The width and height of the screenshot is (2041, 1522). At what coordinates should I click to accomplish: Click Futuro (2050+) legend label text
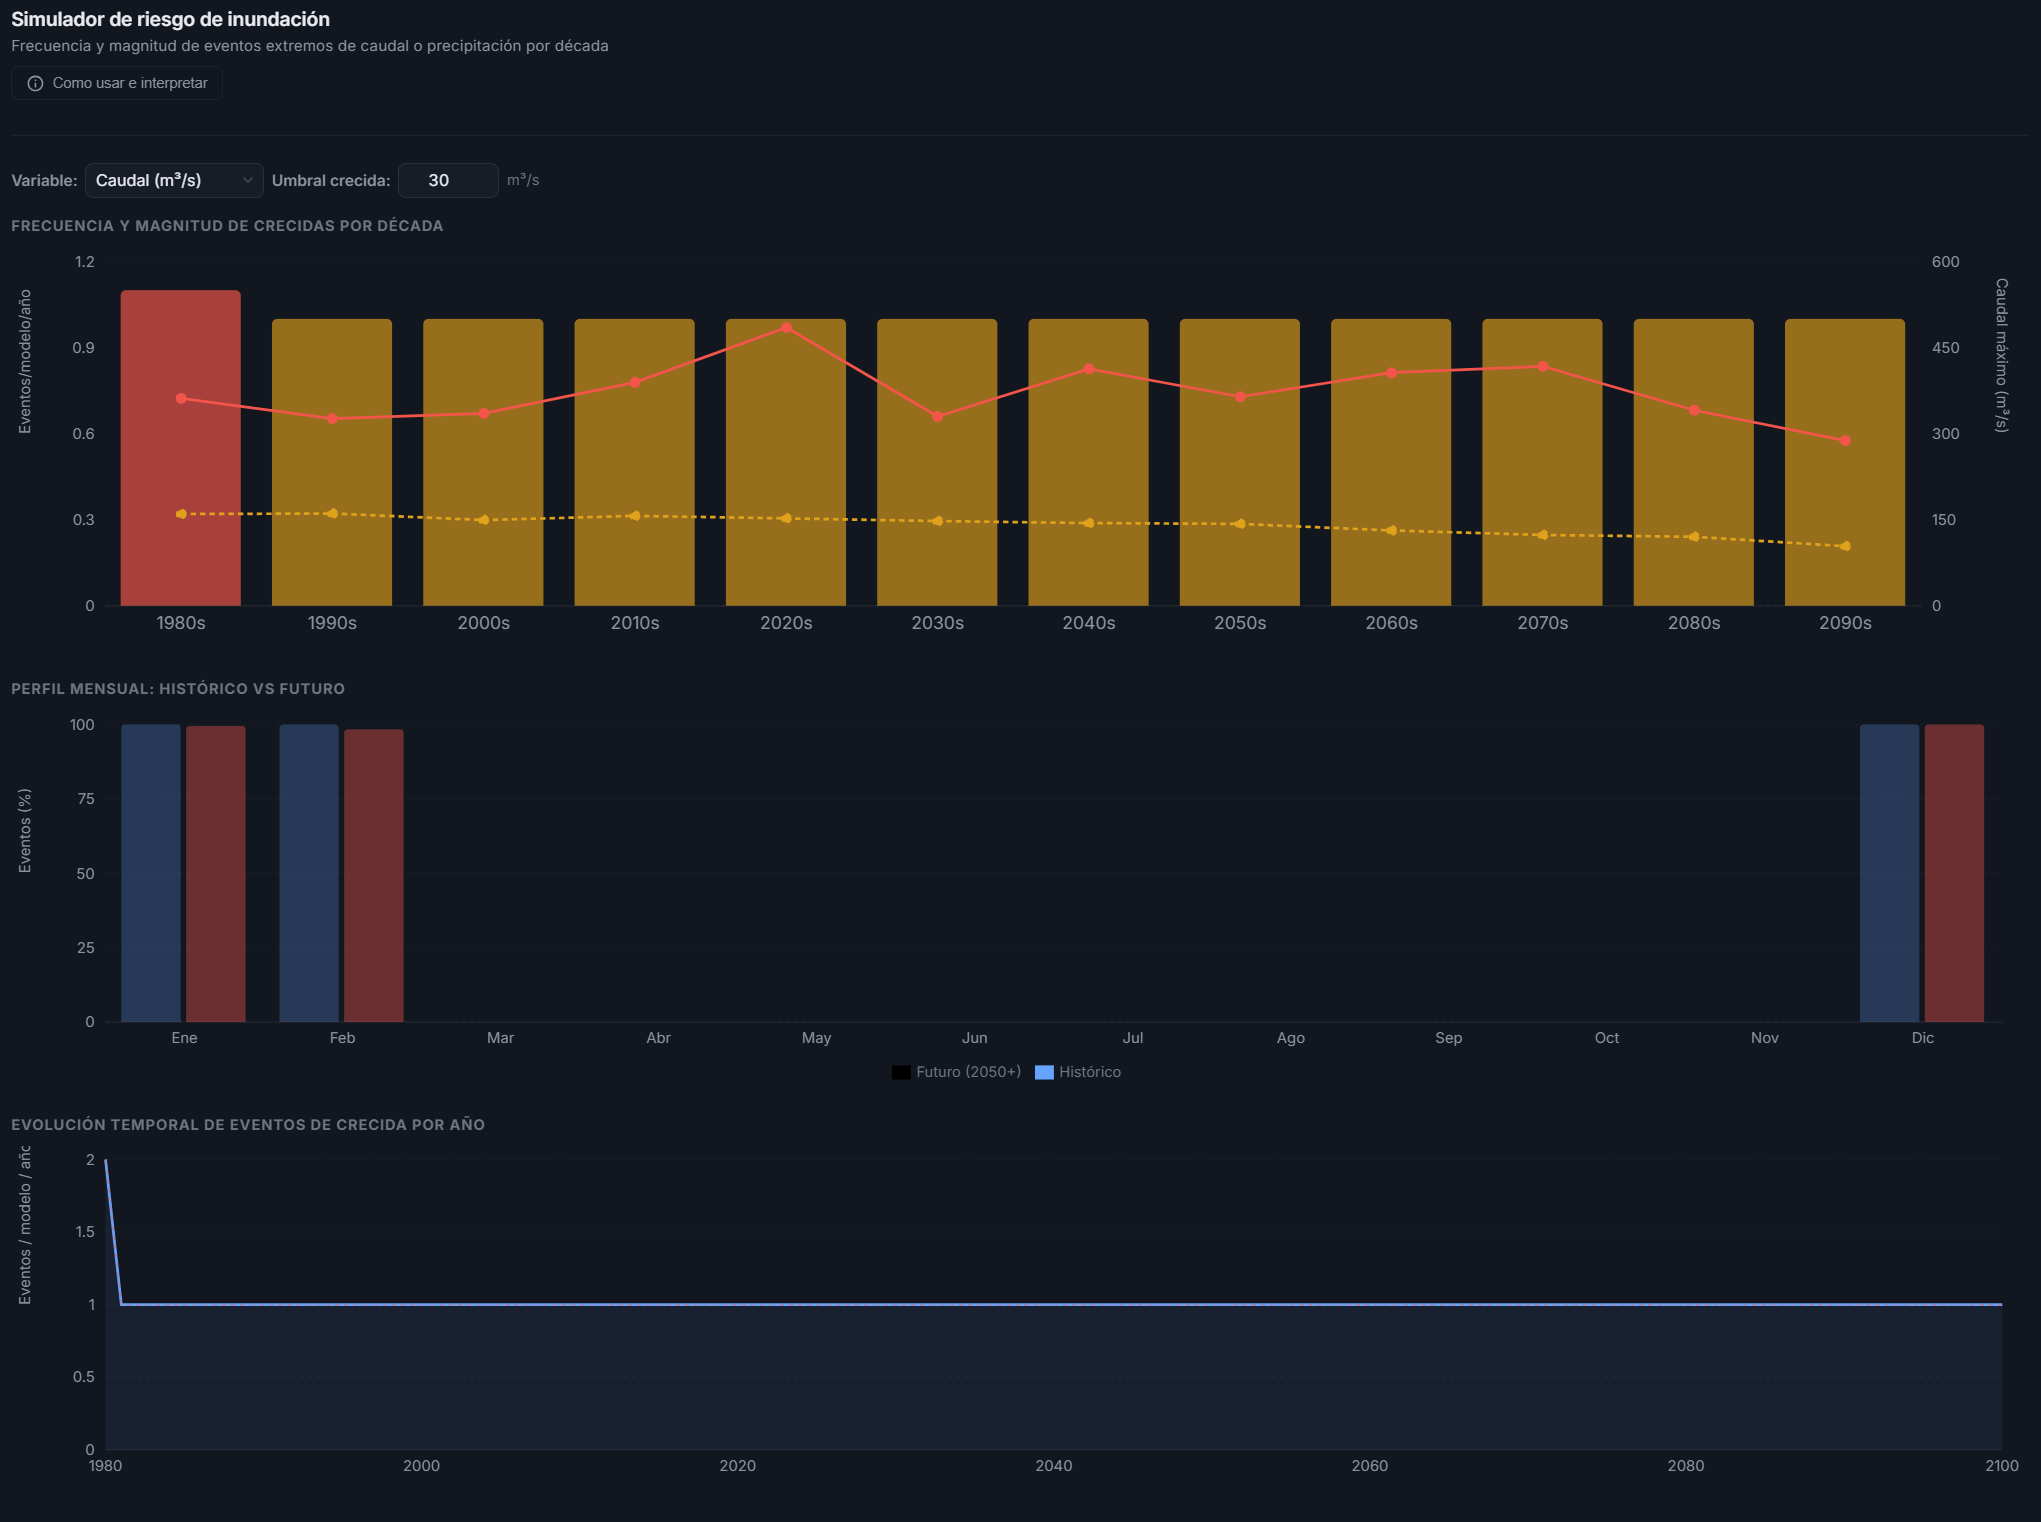click(968, 1072)
